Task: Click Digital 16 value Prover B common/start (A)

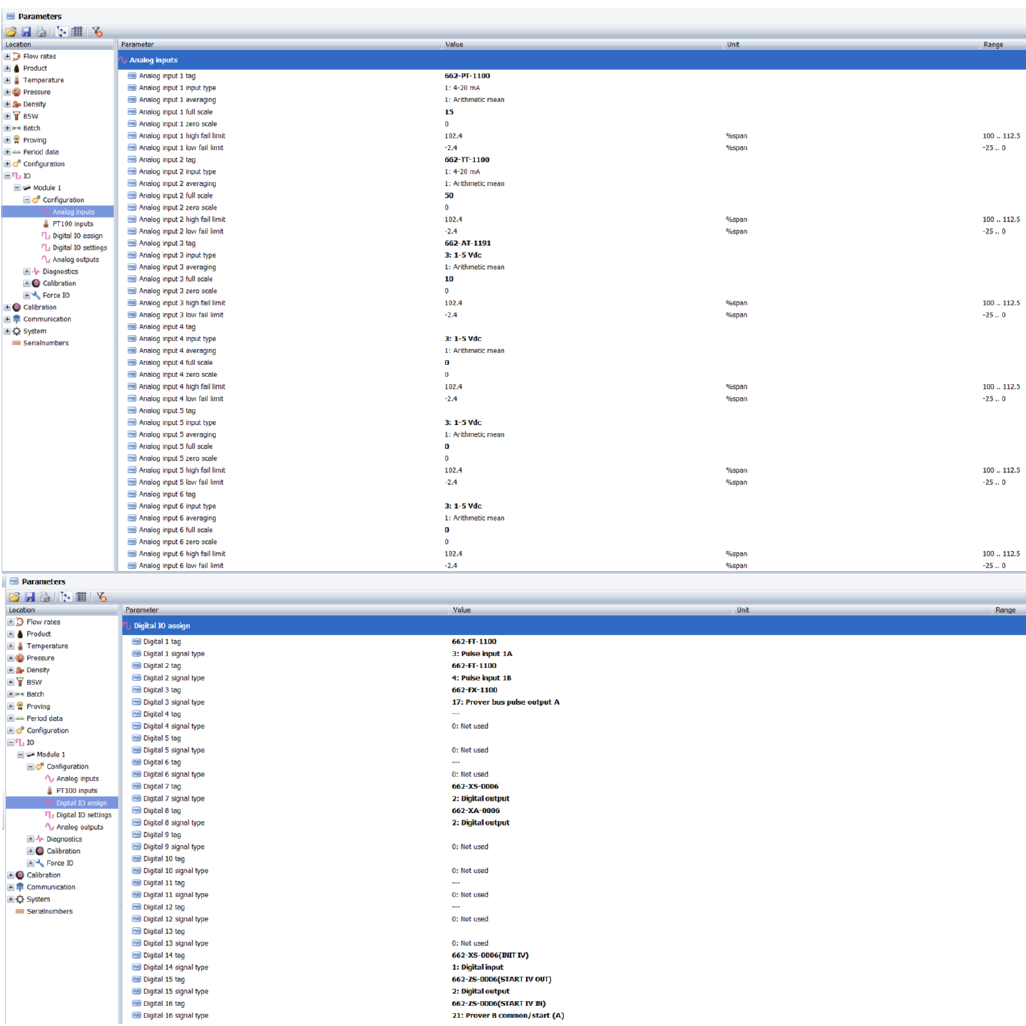Action: [x=508, y=1016]
